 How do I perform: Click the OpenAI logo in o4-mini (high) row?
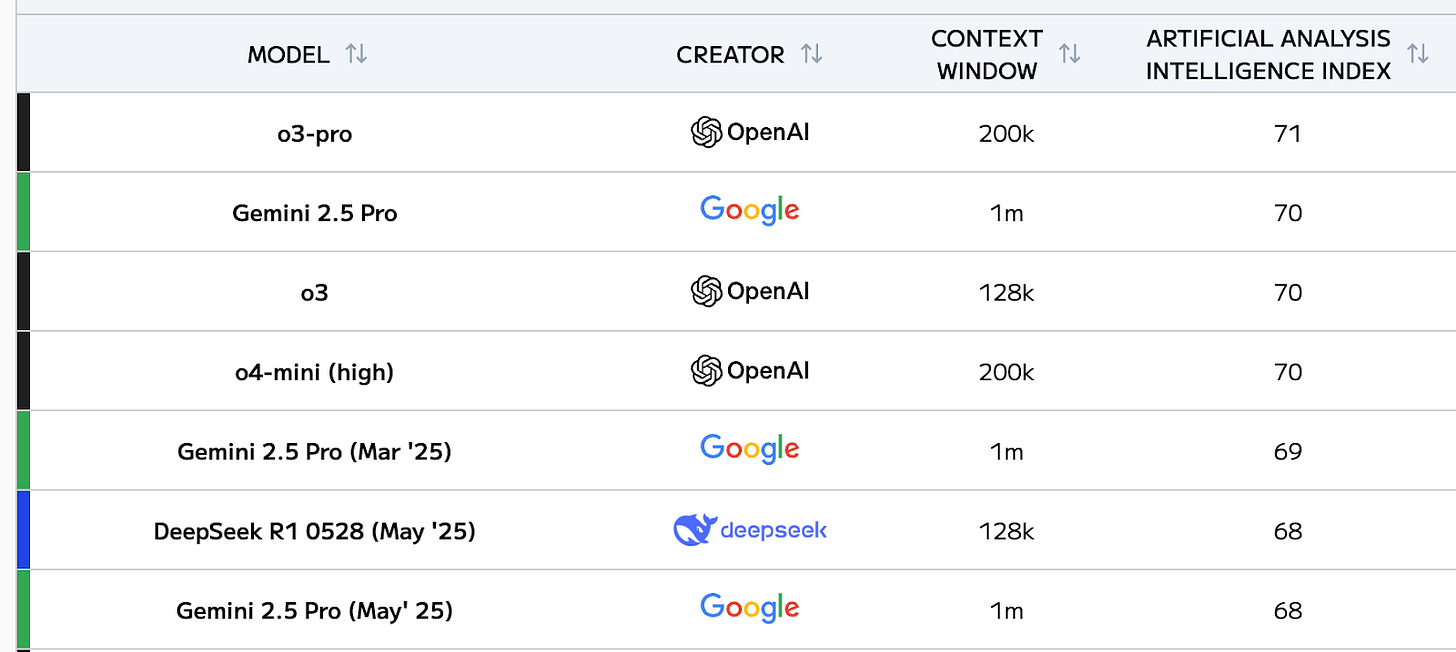tap(750, 371)
